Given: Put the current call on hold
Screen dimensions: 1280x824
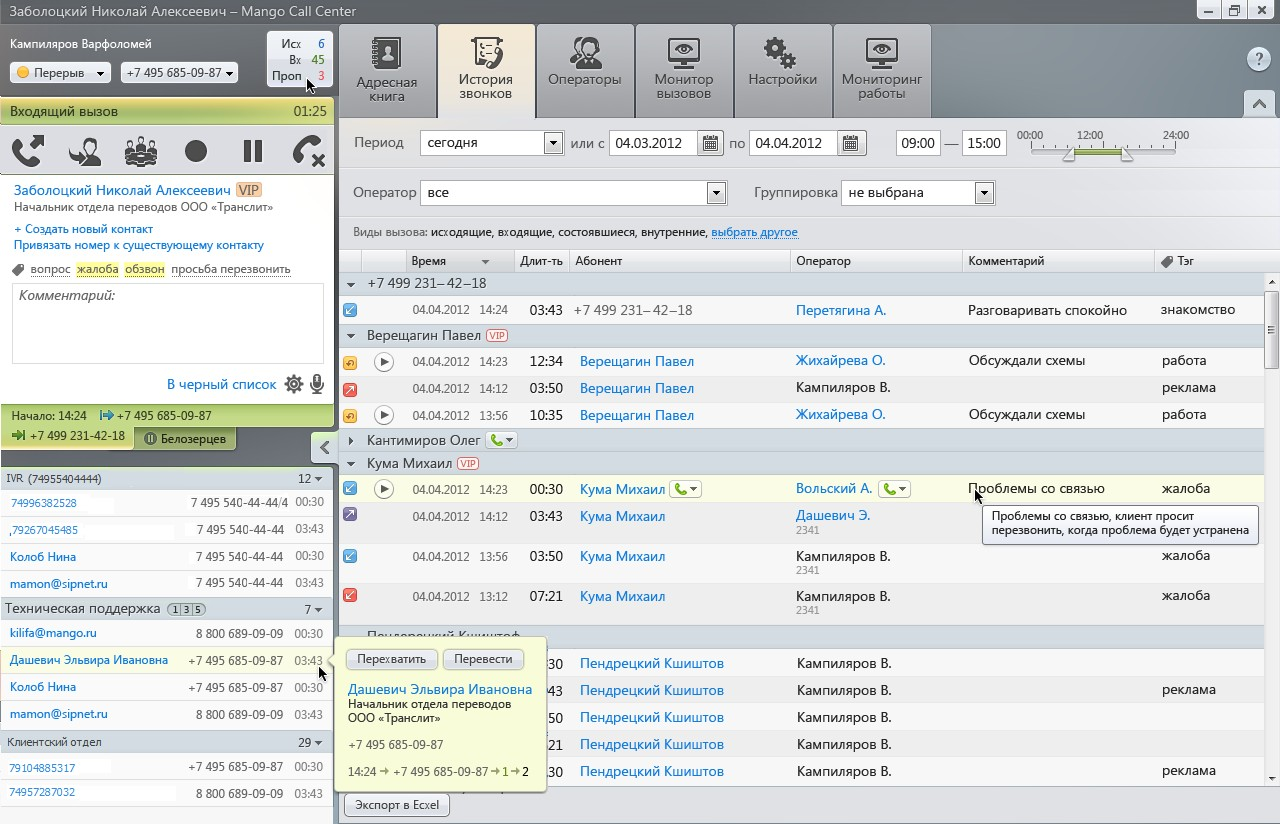Looking at the screenshot, I should 252,151.
